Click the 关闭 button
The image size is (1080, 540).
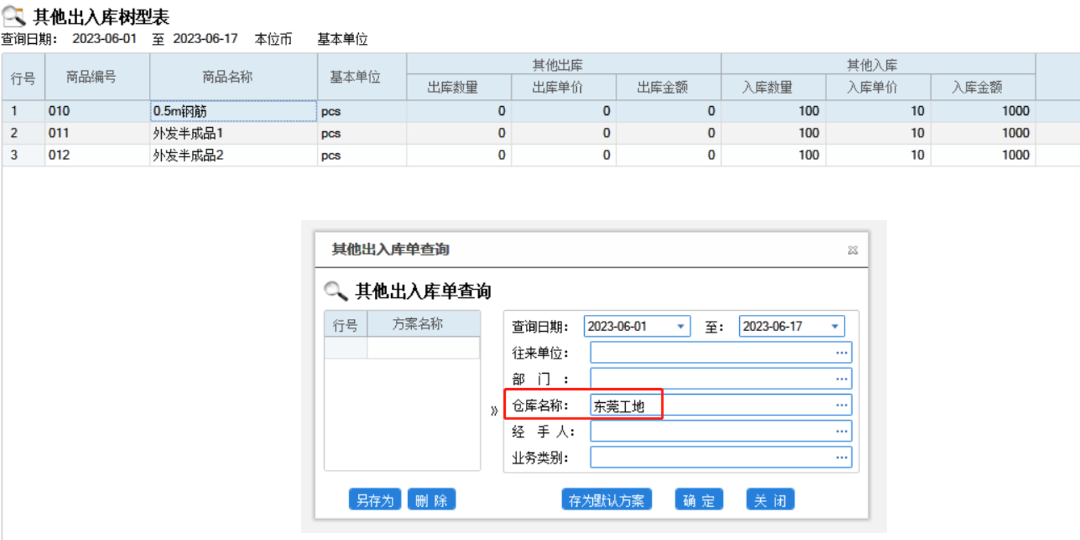(x=770, y=501)
